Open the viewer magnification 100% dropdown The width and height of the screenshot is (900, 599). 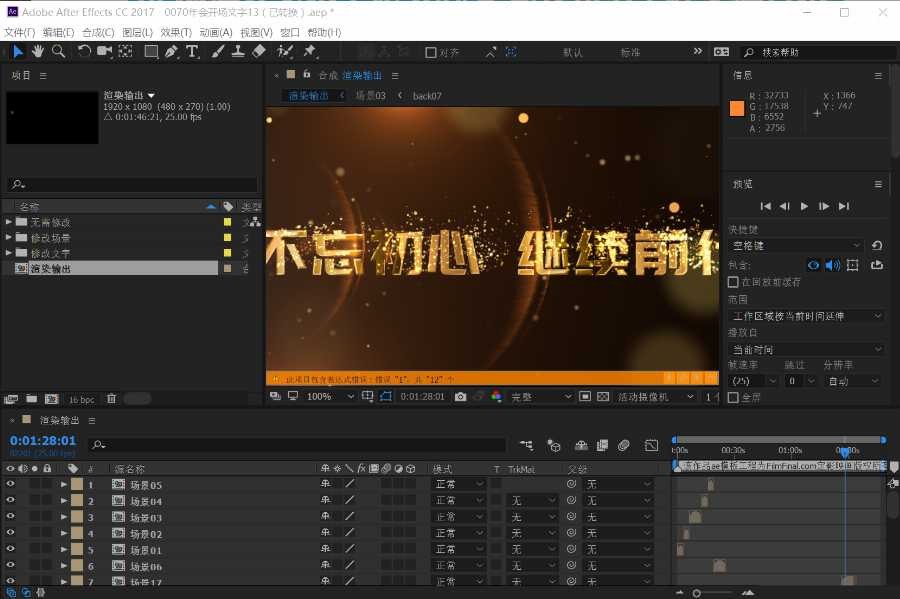point(330,396)
